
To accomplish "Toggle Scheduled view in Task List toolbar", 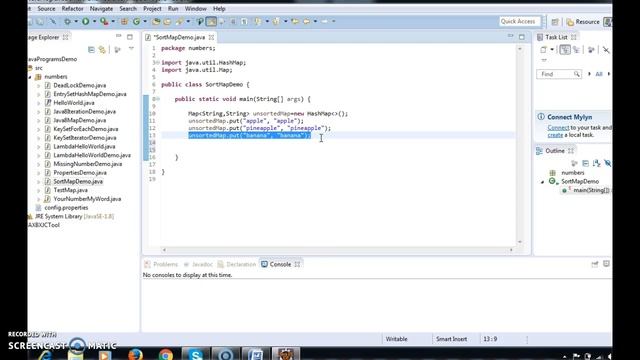I will 576,50.
